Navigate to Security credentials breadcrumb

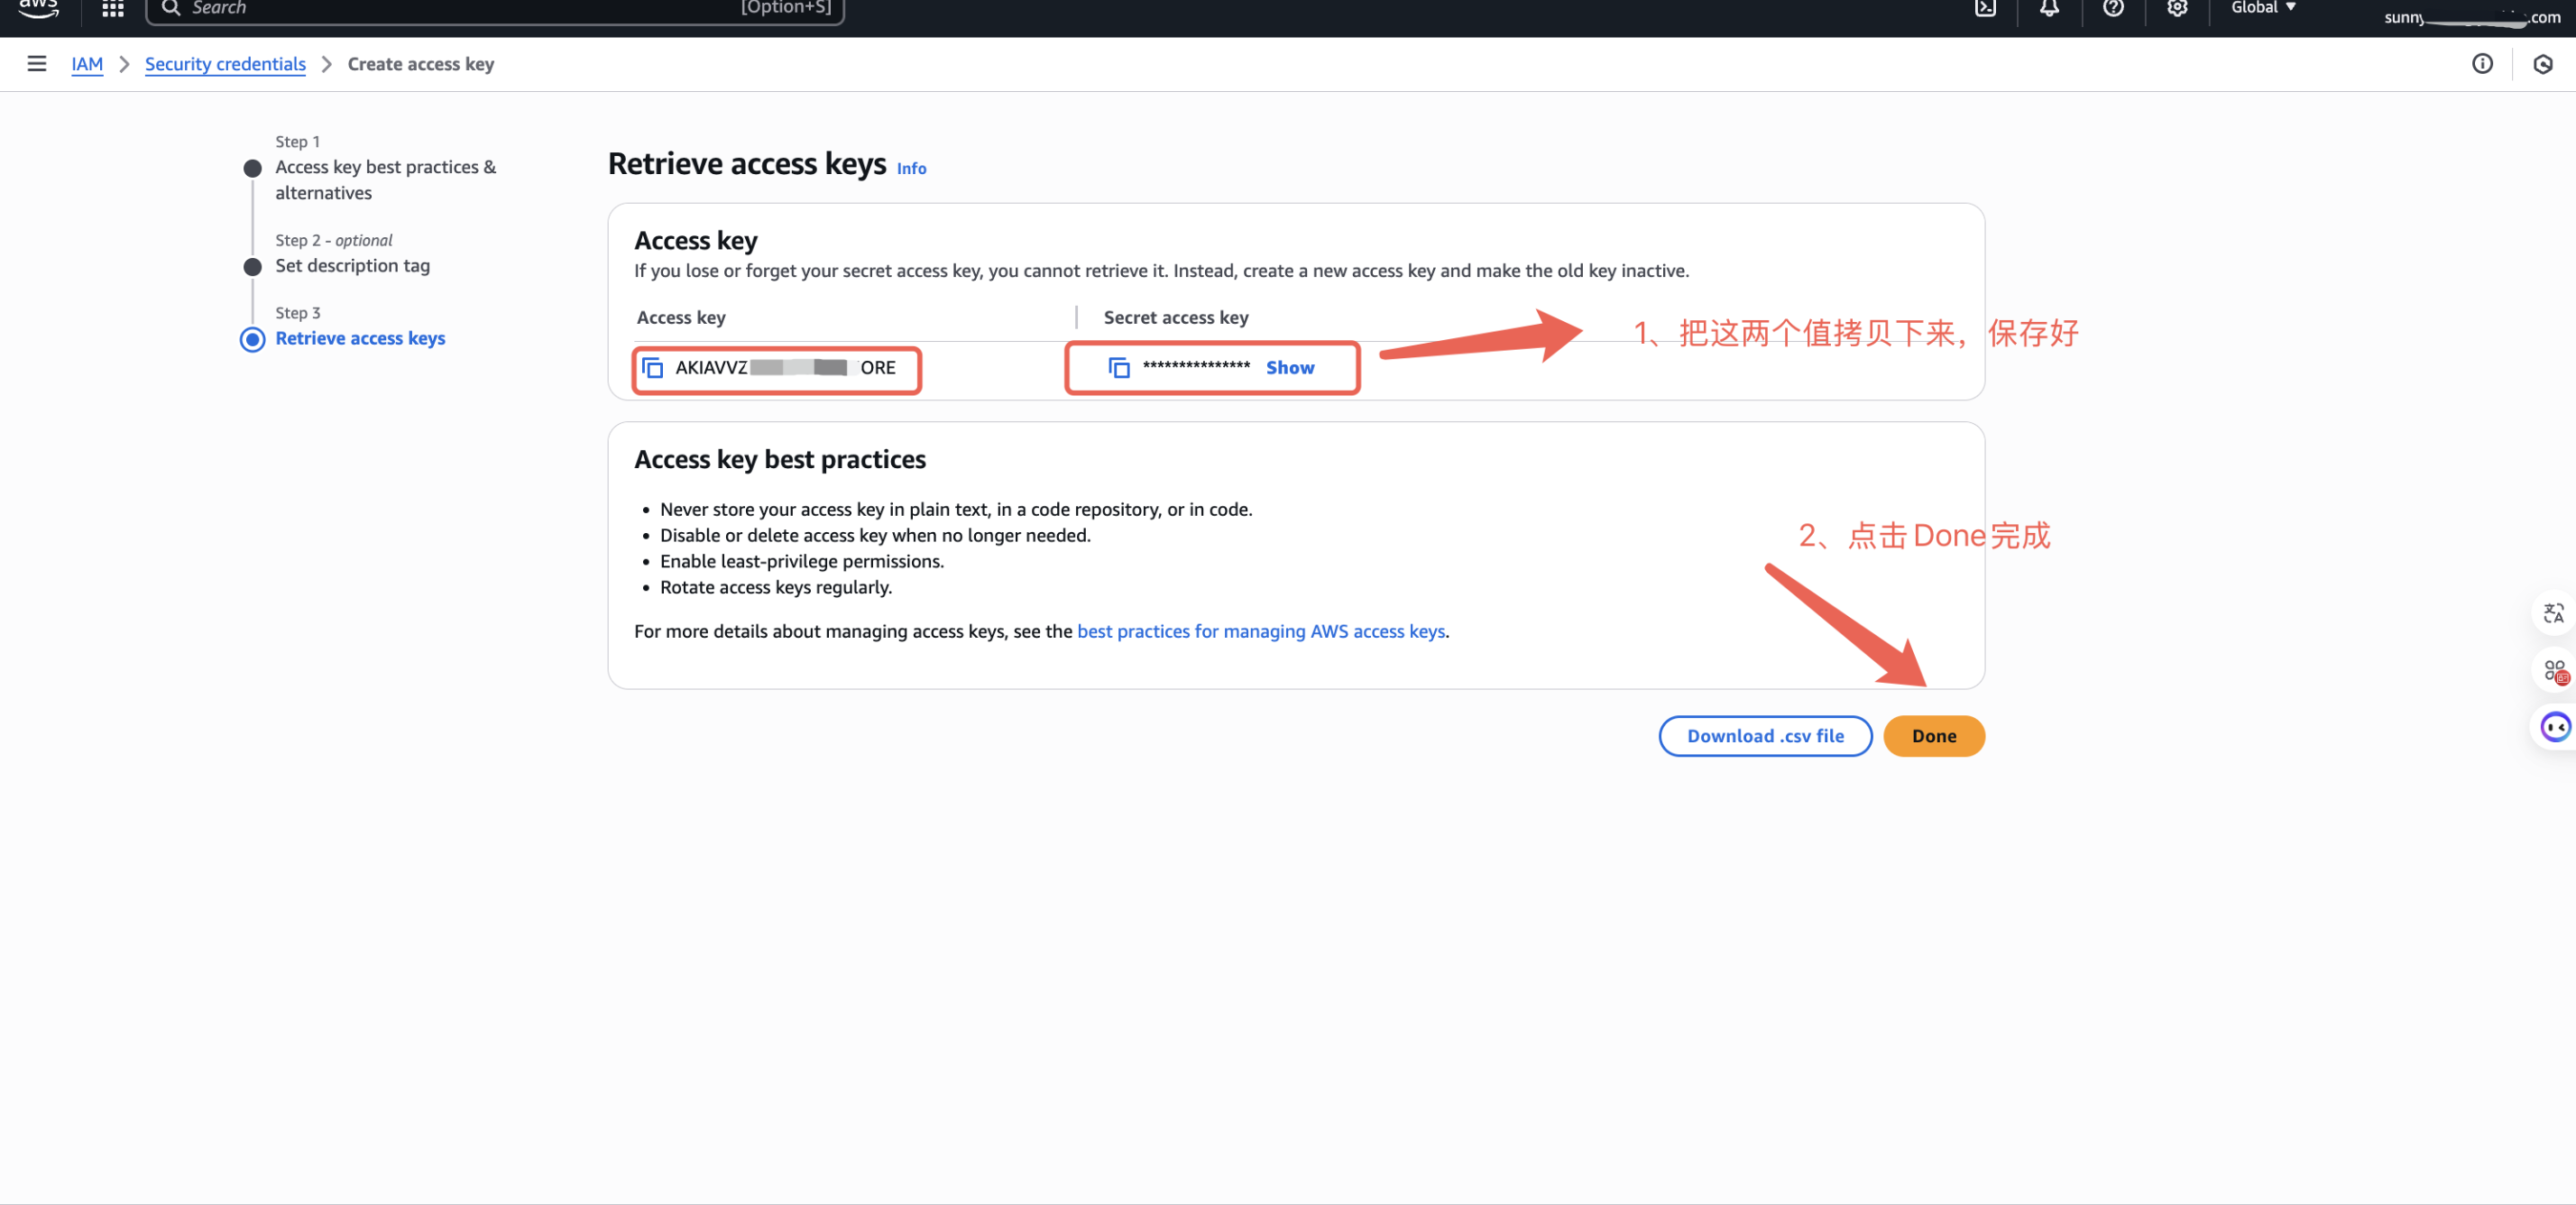coord(225,64)
